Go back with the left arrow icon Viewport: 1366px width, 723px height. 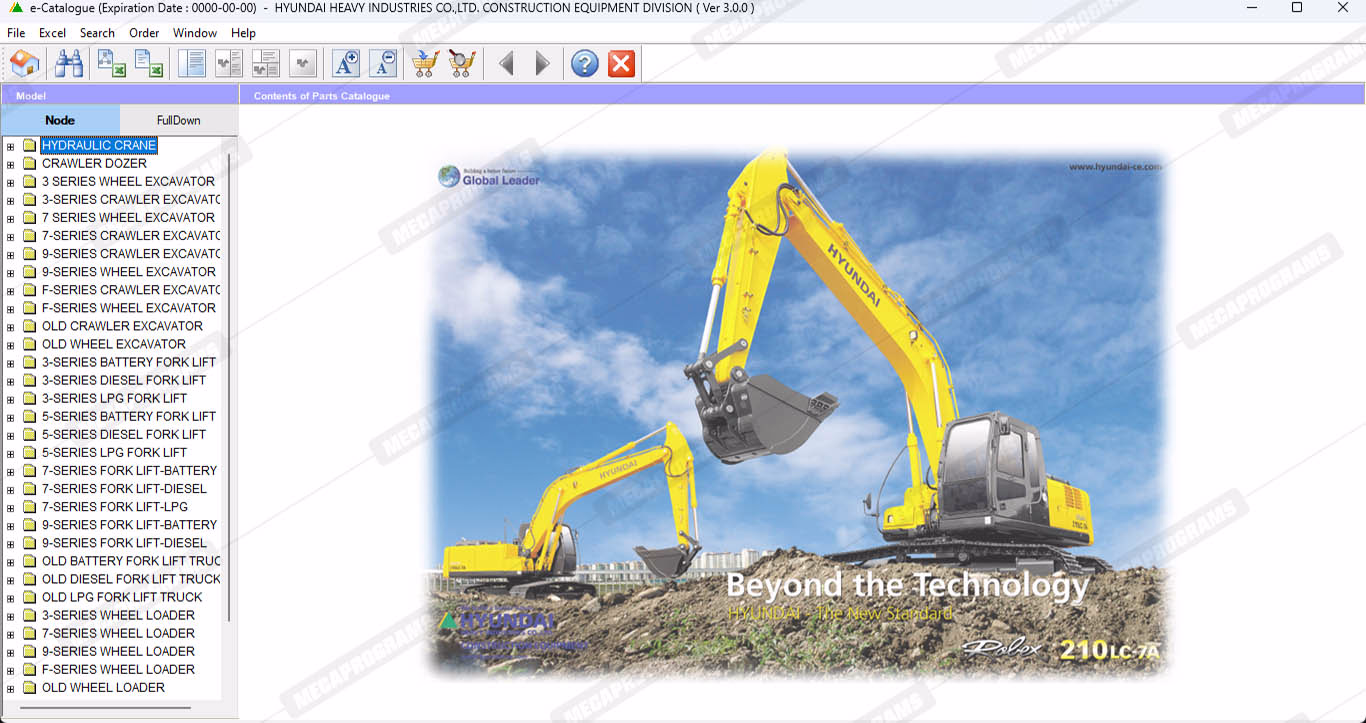click(506, 64)
